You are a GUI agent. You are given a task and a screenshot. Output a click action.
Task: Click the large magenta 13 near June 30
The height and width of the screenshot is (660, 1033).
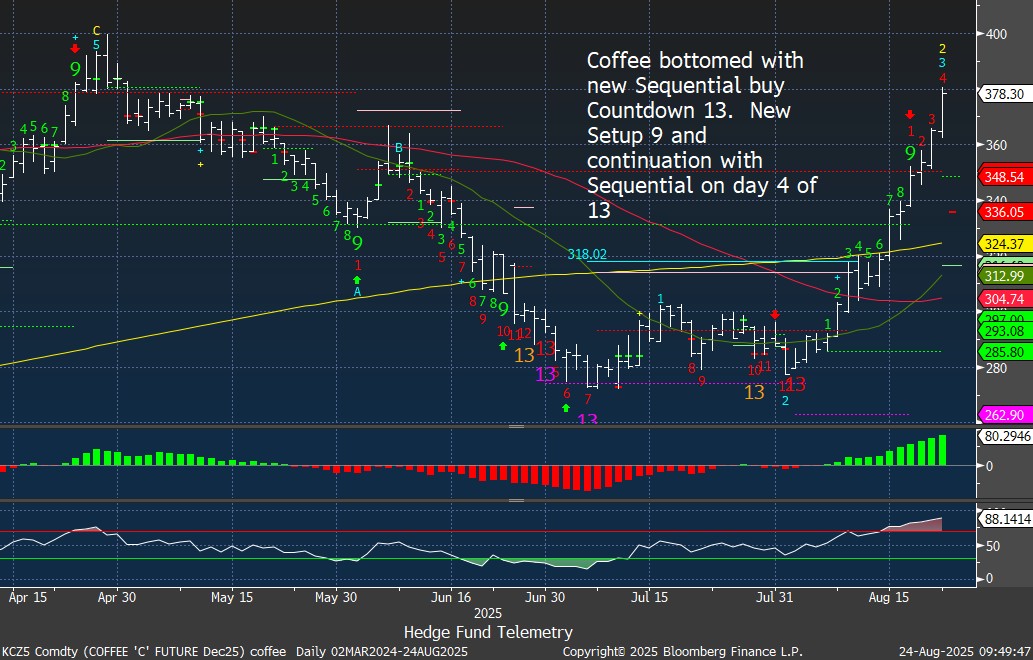(x=546, y=375)
